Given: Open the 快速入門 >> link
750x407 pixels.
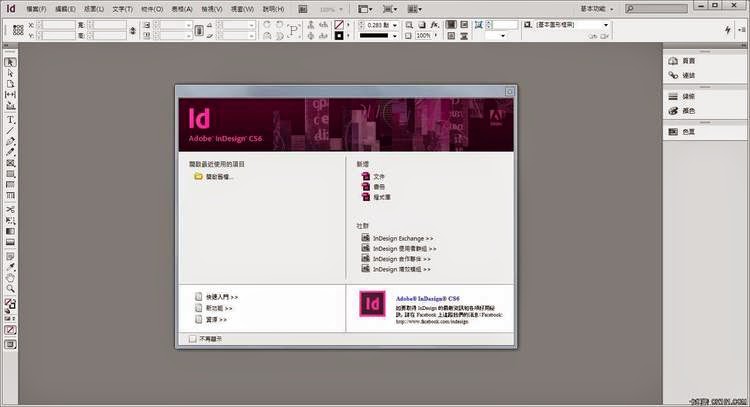Looking at the screenshot, I should point(217,297).
